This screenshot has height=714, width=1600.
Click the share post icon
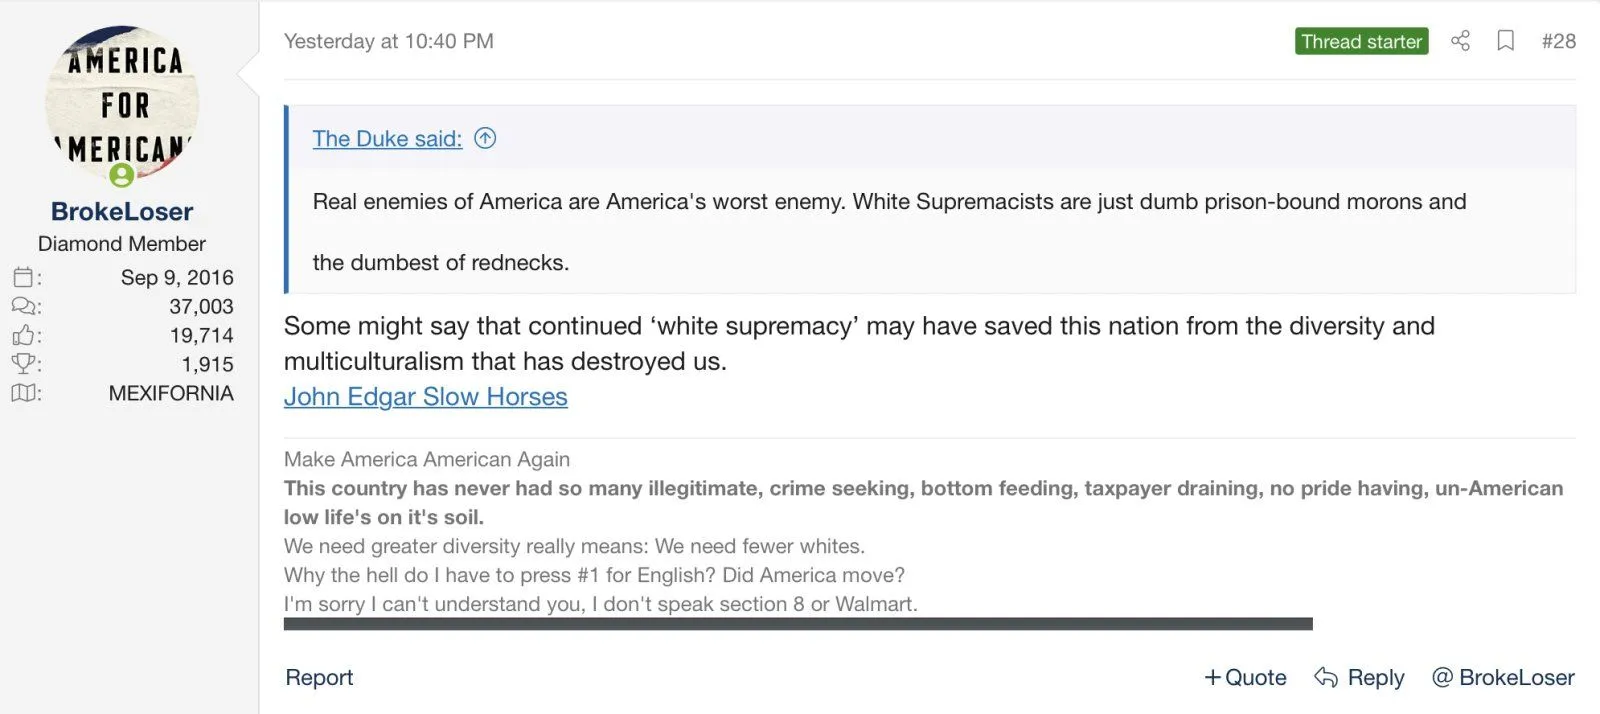[1460, 41]
